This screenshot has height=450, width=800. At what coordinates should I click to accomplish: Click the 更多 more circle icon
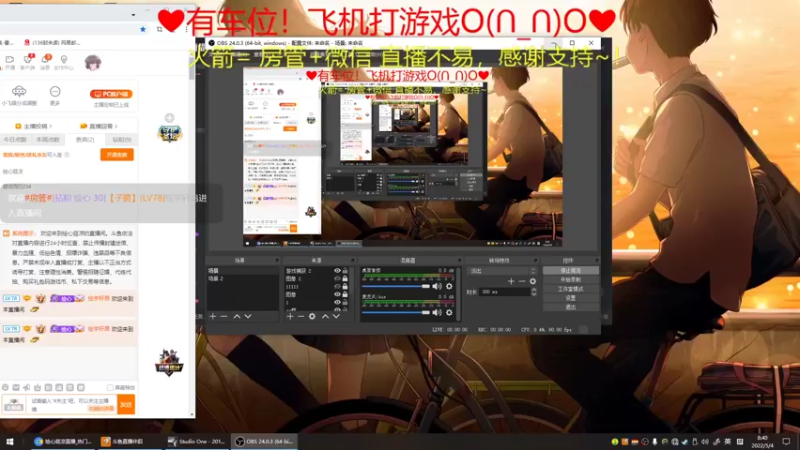click(55, 91)
